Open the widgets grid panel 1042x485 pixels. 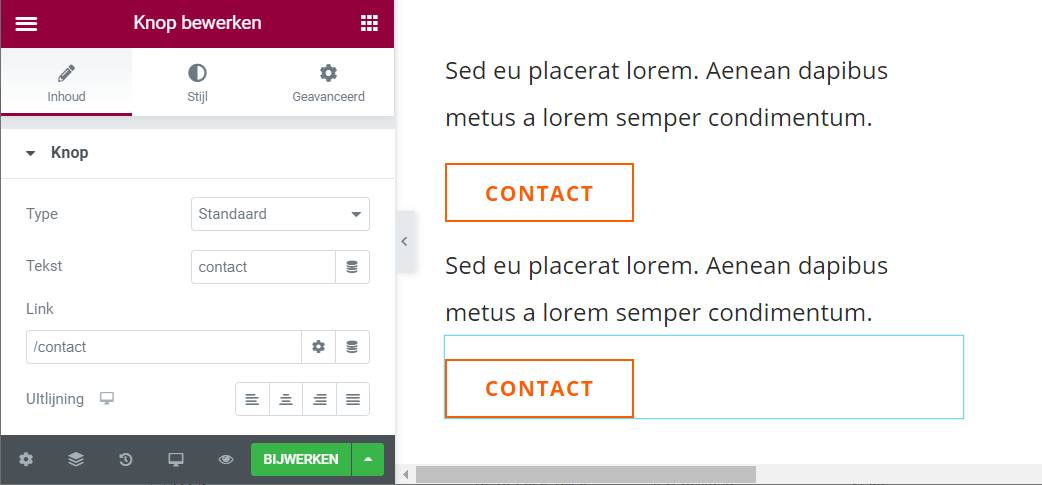coord(369,24)
